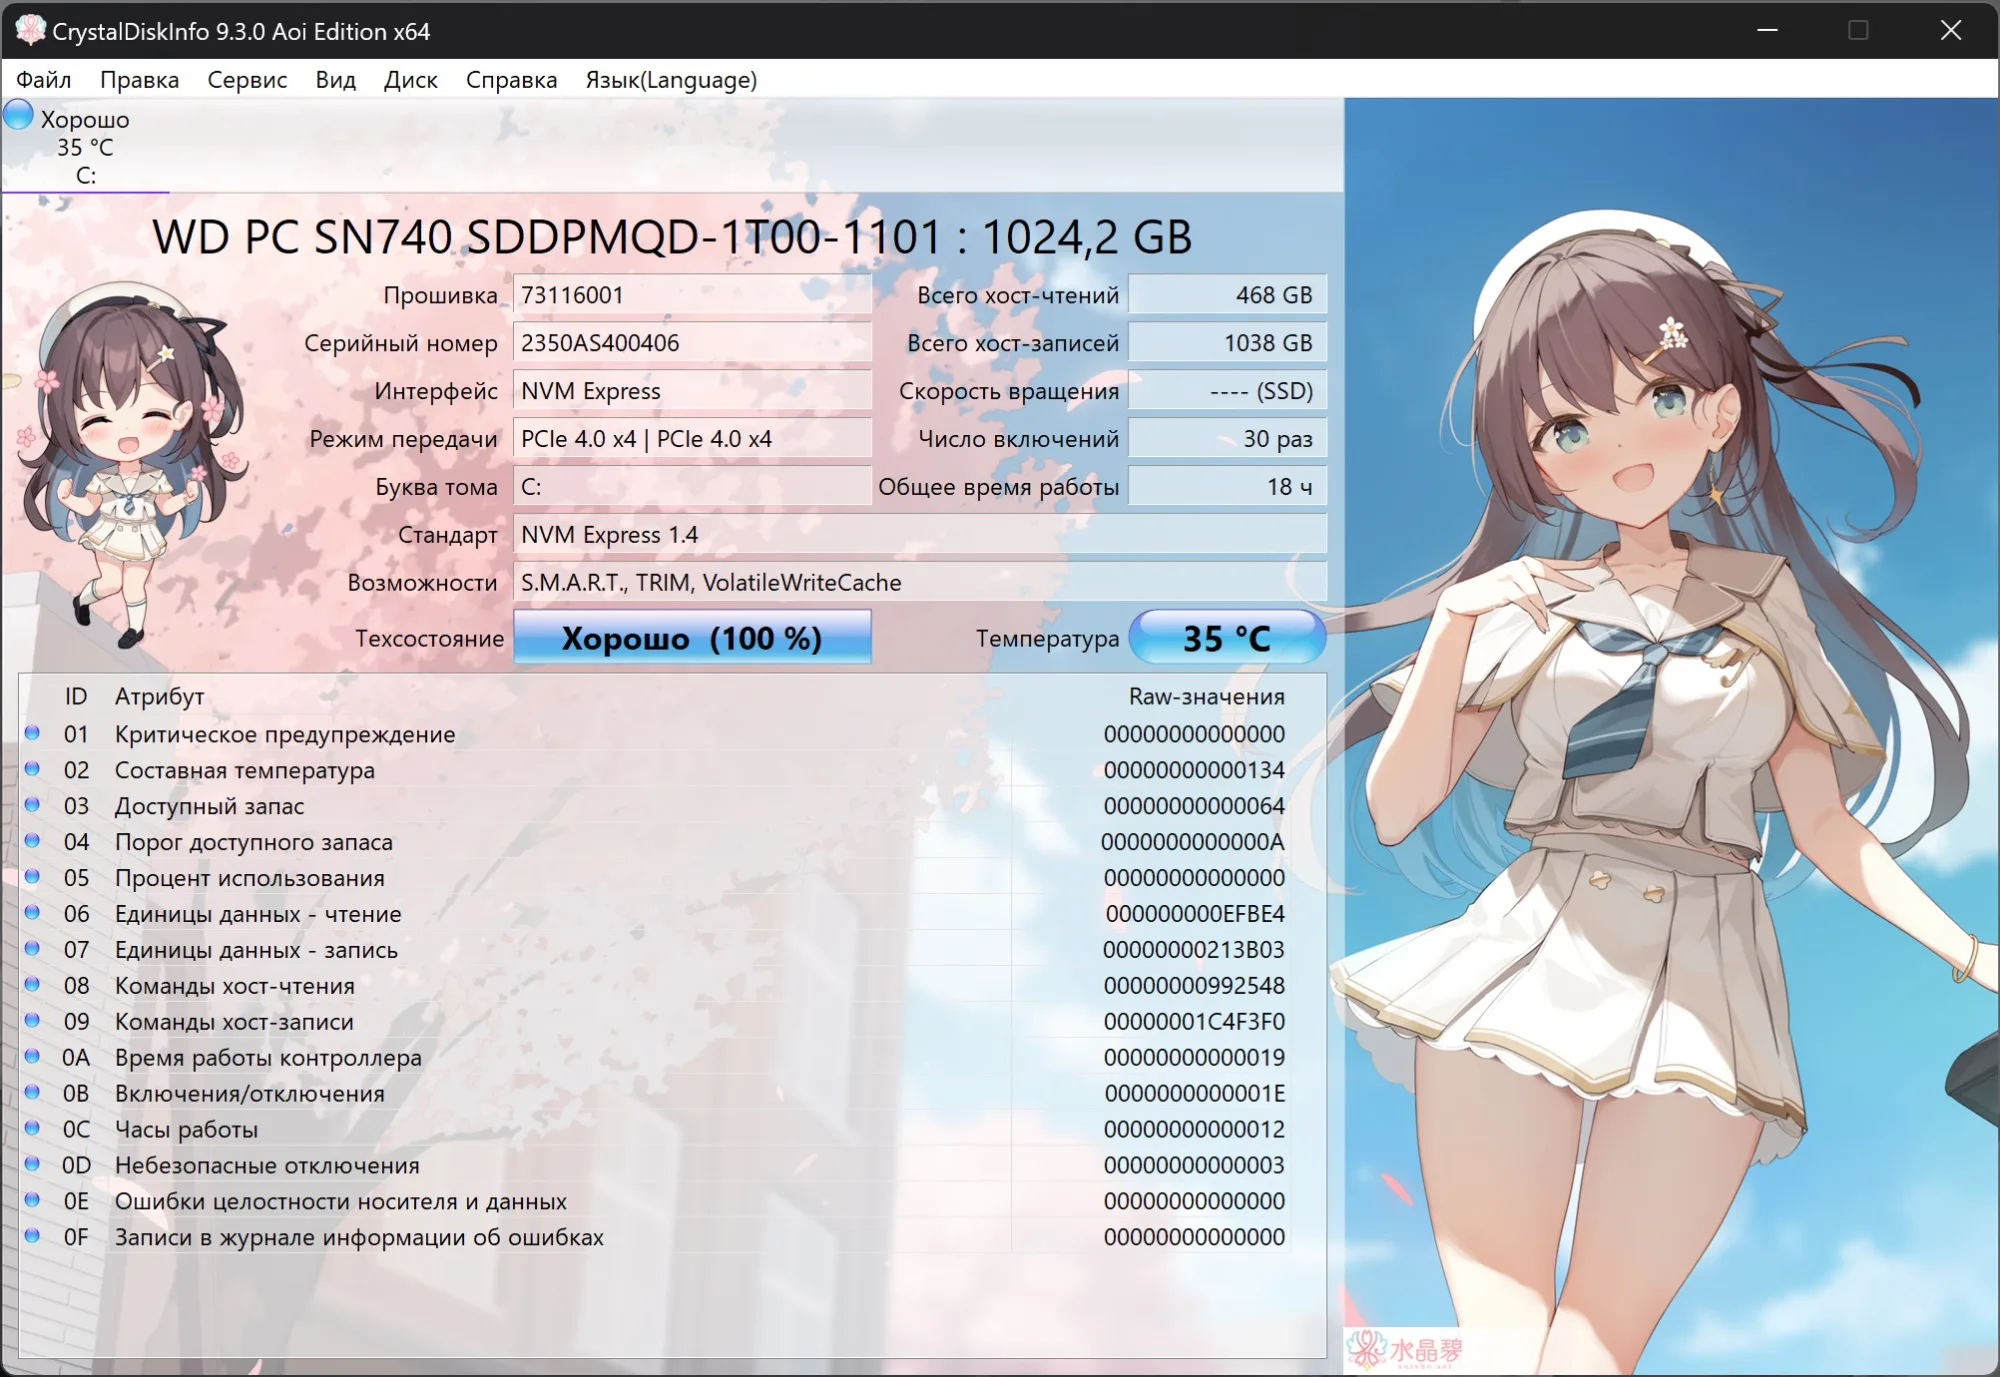Image resolution: width=2000 pixels, height=1377 pixels.
Task: Click status dot for Часы работы row
Action: point(33,1128)
